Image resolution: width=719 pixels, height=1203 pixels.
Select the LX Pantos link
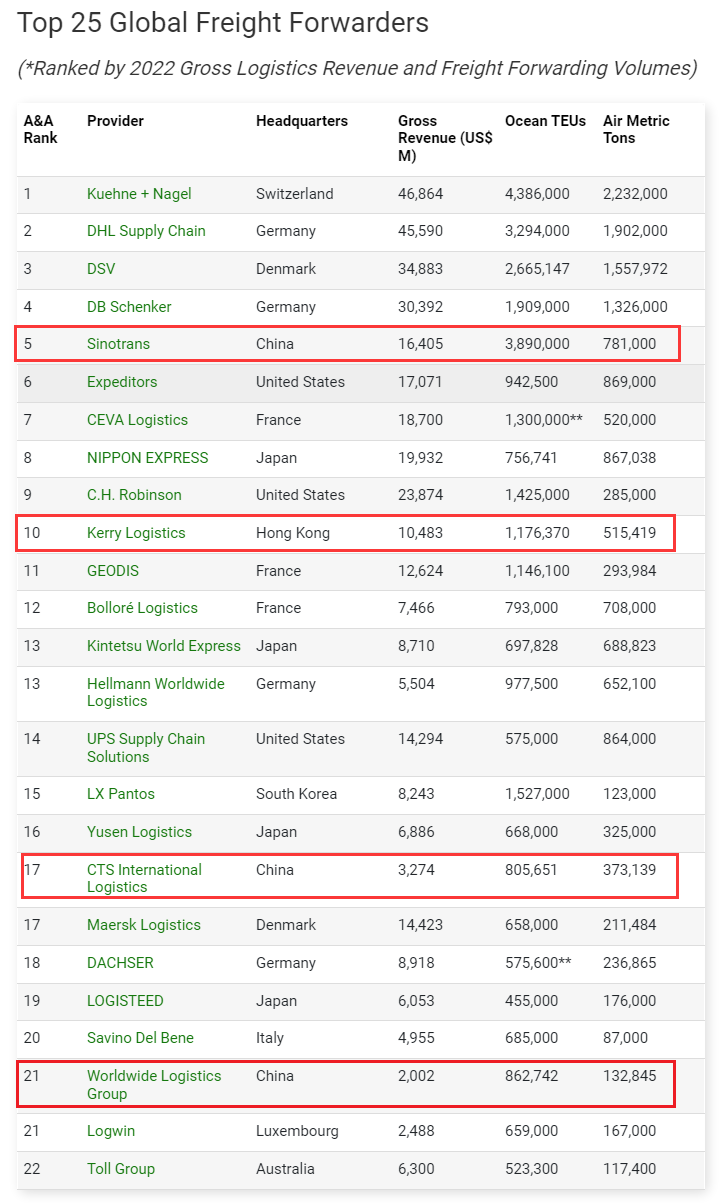(121, 794)
